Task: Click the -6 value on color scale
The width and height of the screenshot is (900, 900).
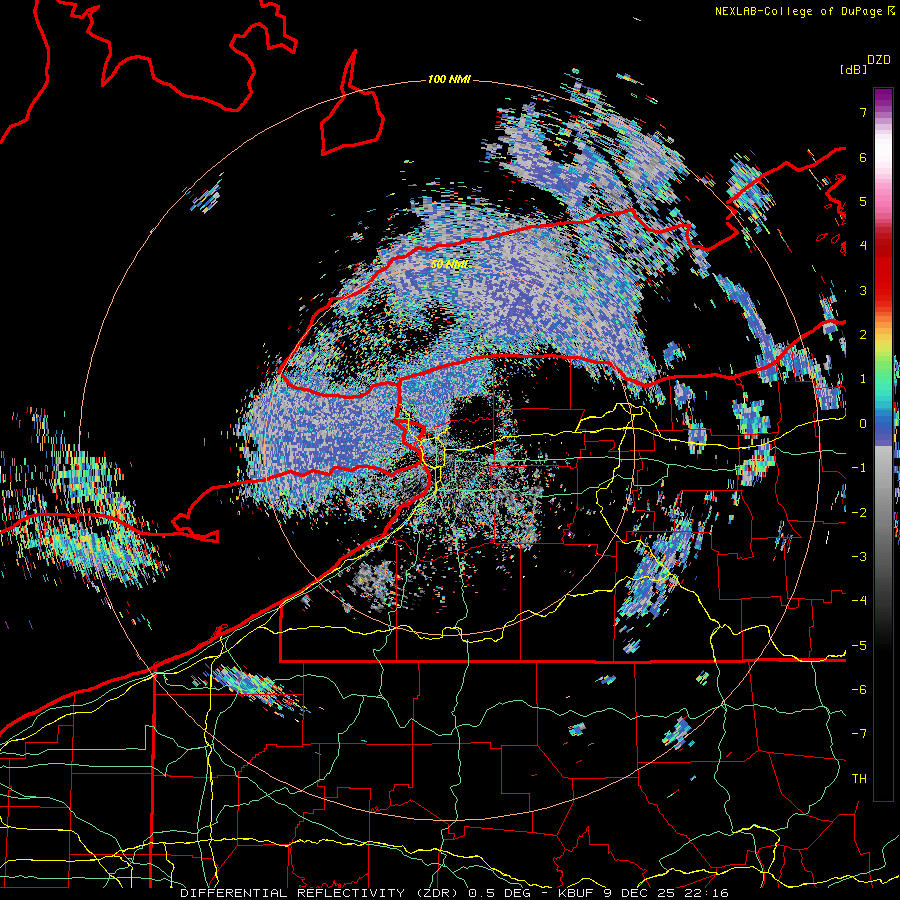Action: (859, 690)
